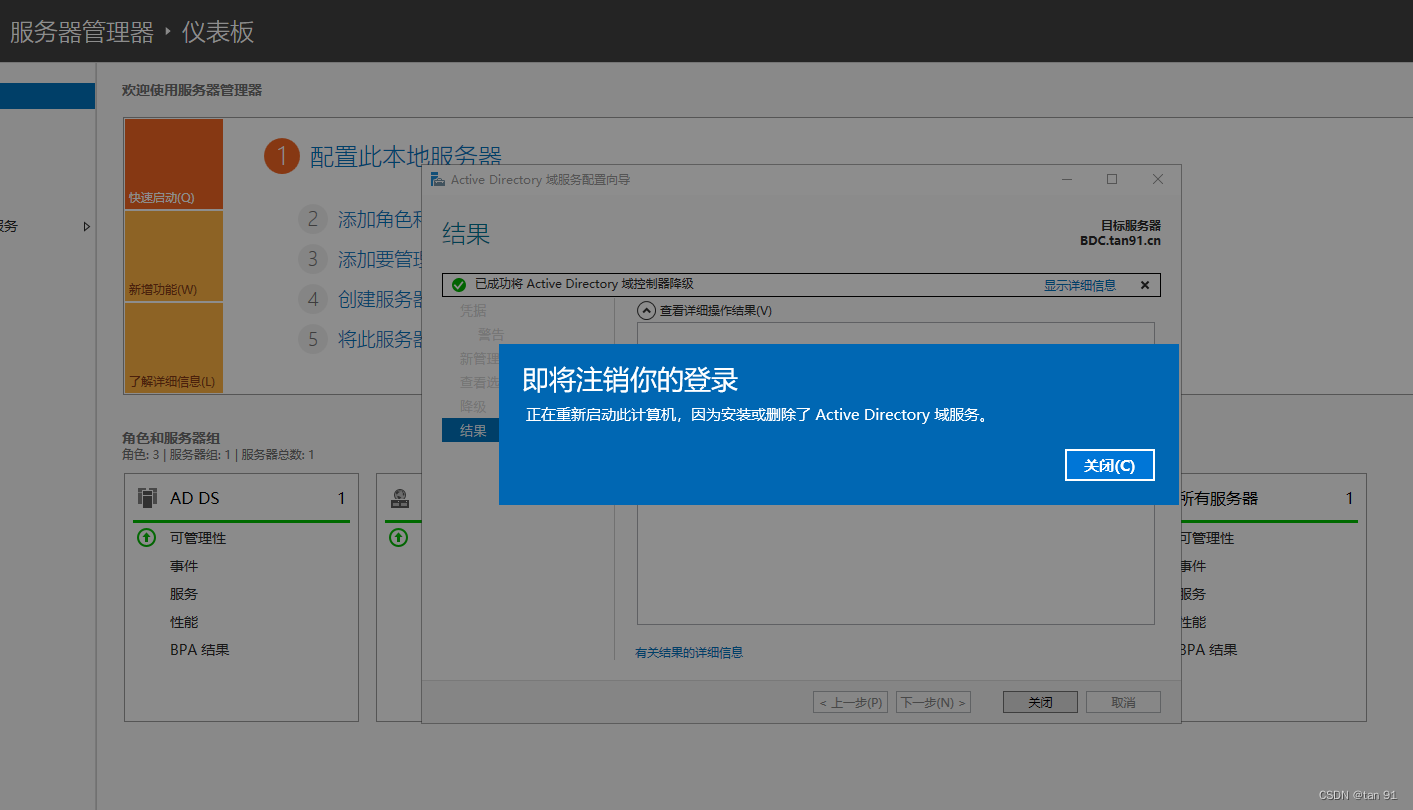Expand the left nav 服务 submenu arrow
Viewport: 1413px width, 810px height.
click(x=87, y=227)
